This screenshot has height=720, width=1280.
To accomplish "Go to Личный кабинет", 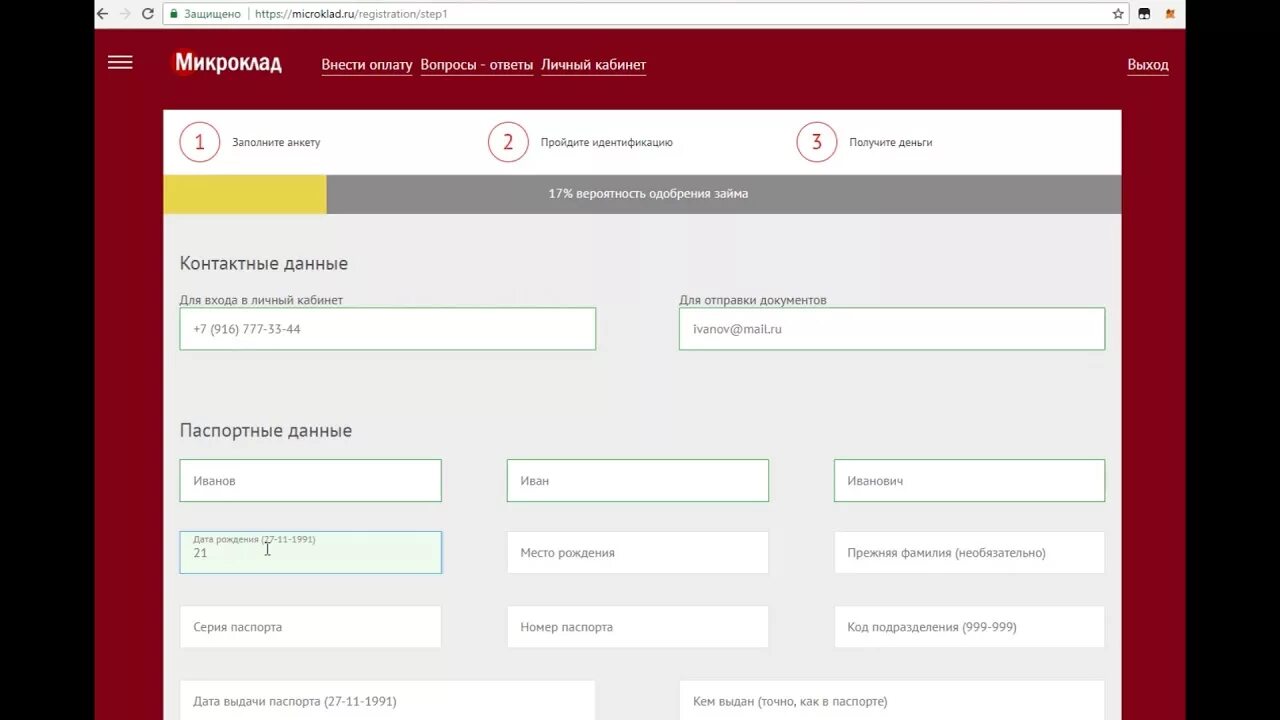I will pyautogui.click(x=594, y=65).
